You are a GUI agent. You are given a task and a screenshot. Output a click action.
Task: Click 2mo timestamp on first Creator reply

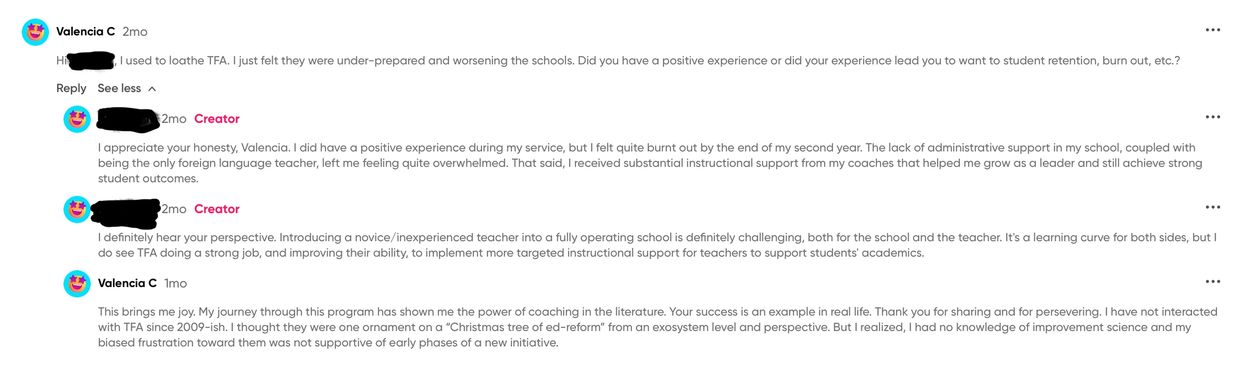tap(174, 119)
